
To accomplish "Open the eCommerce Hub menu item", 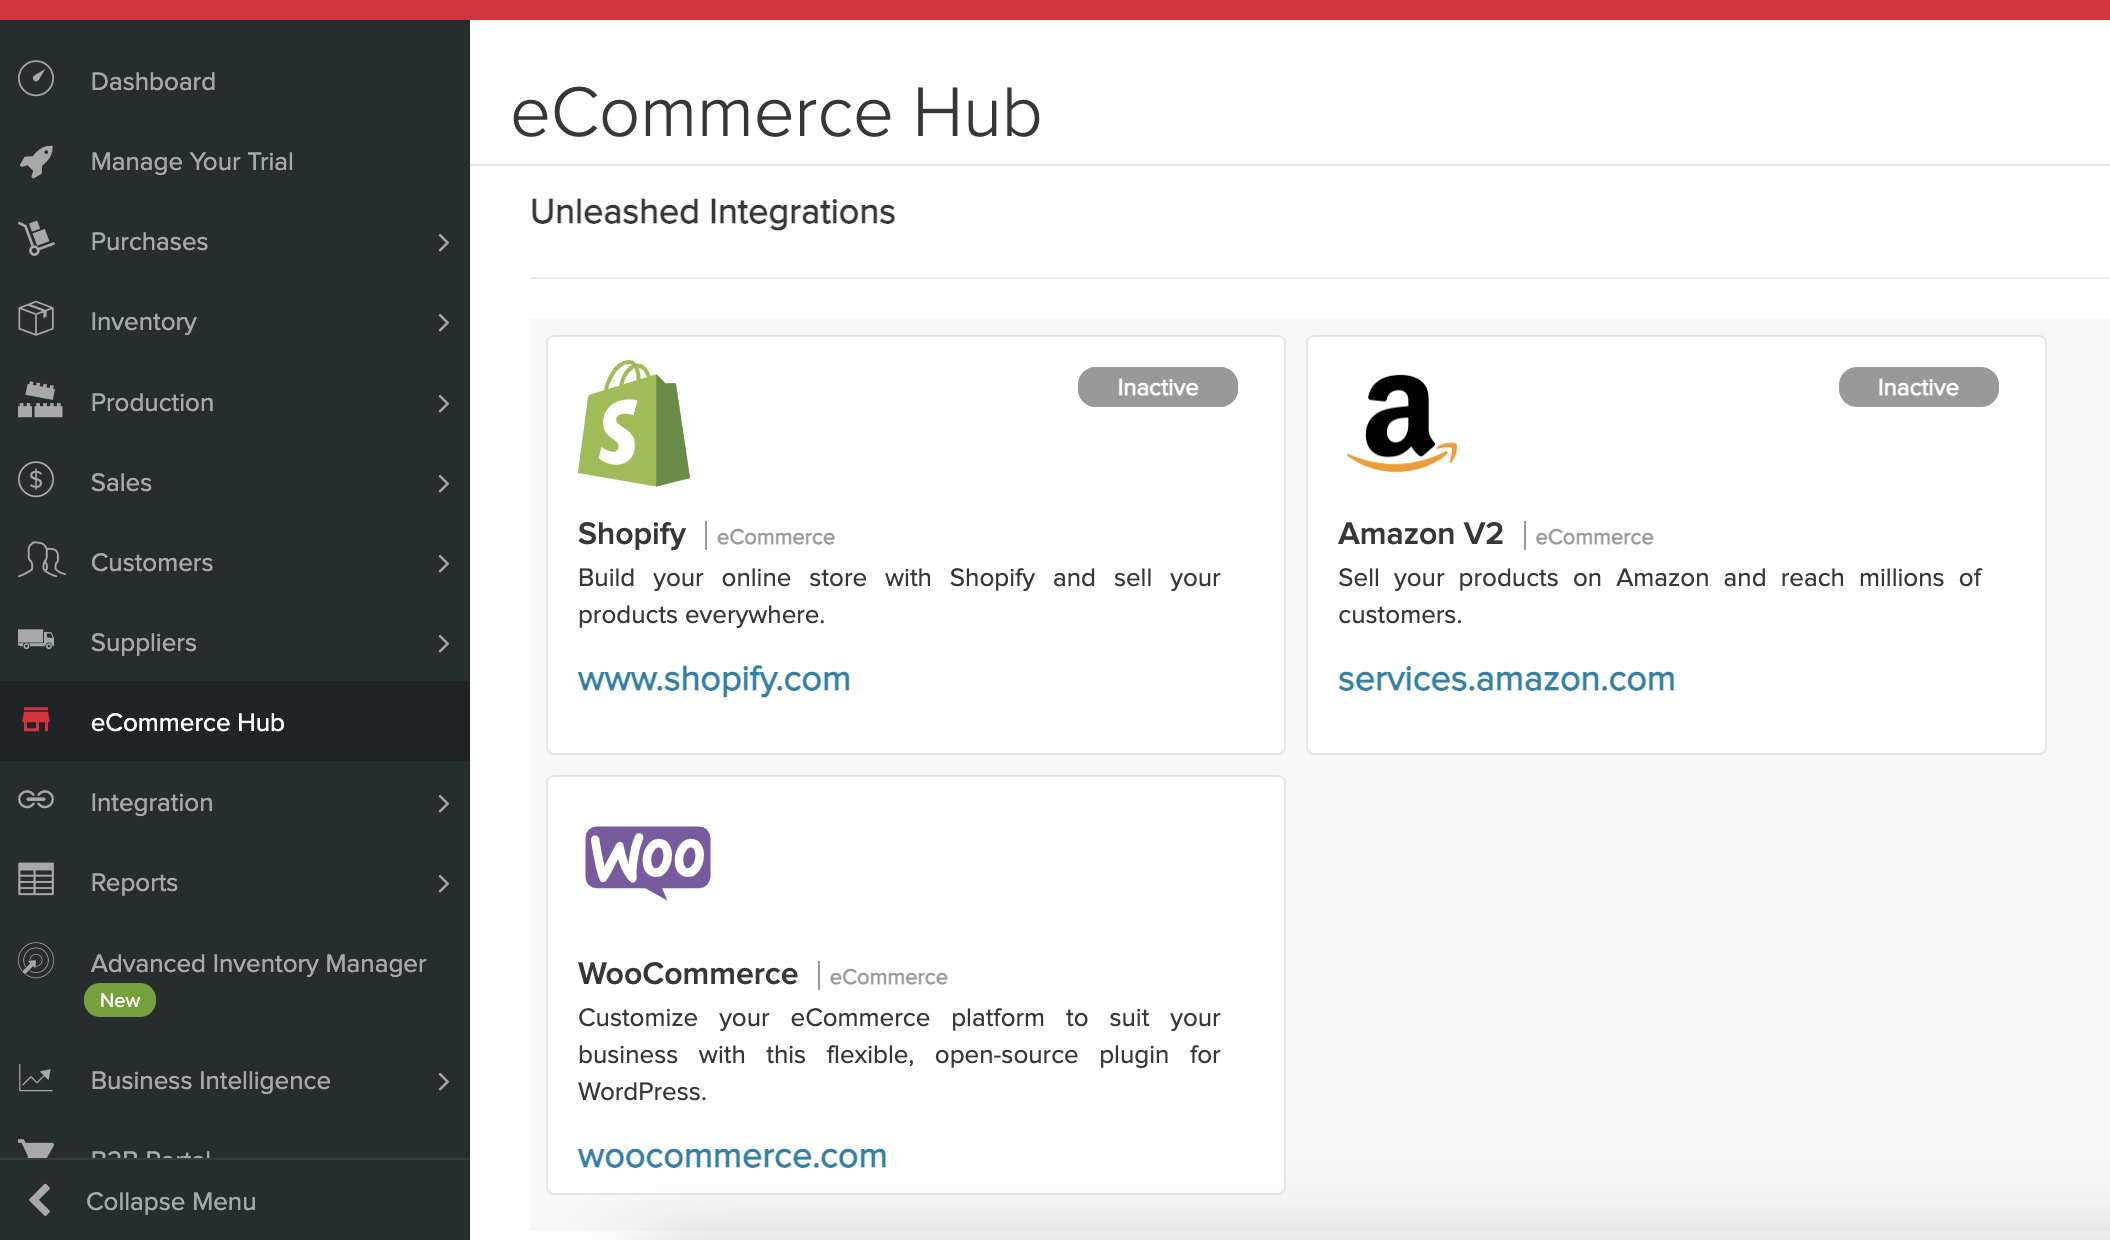I will click(187, 721).
